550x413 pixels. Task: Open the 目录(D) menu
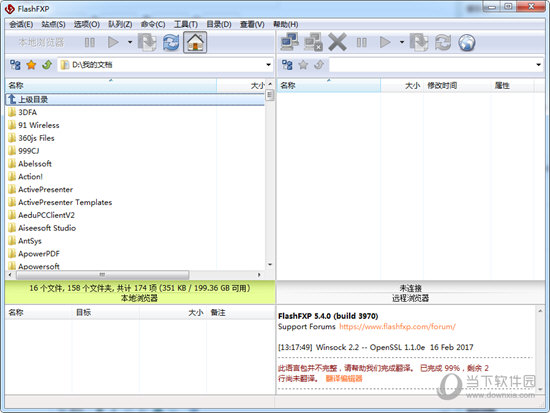[219, 24]
